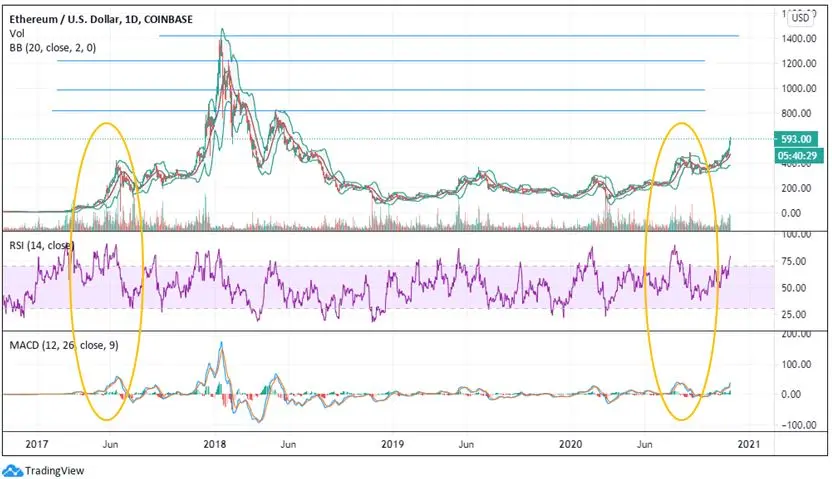Click the RSI 25.00 axis value

794,315
